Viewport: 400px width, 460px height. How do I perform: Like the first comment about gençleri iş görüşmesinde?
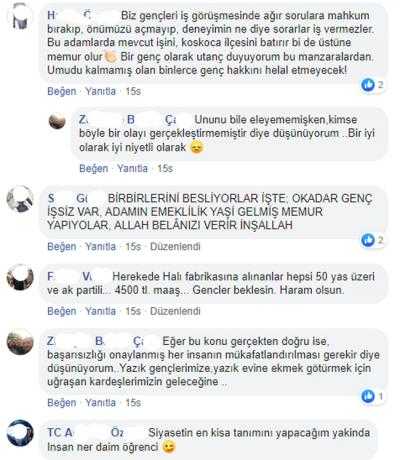coord(62,91)
